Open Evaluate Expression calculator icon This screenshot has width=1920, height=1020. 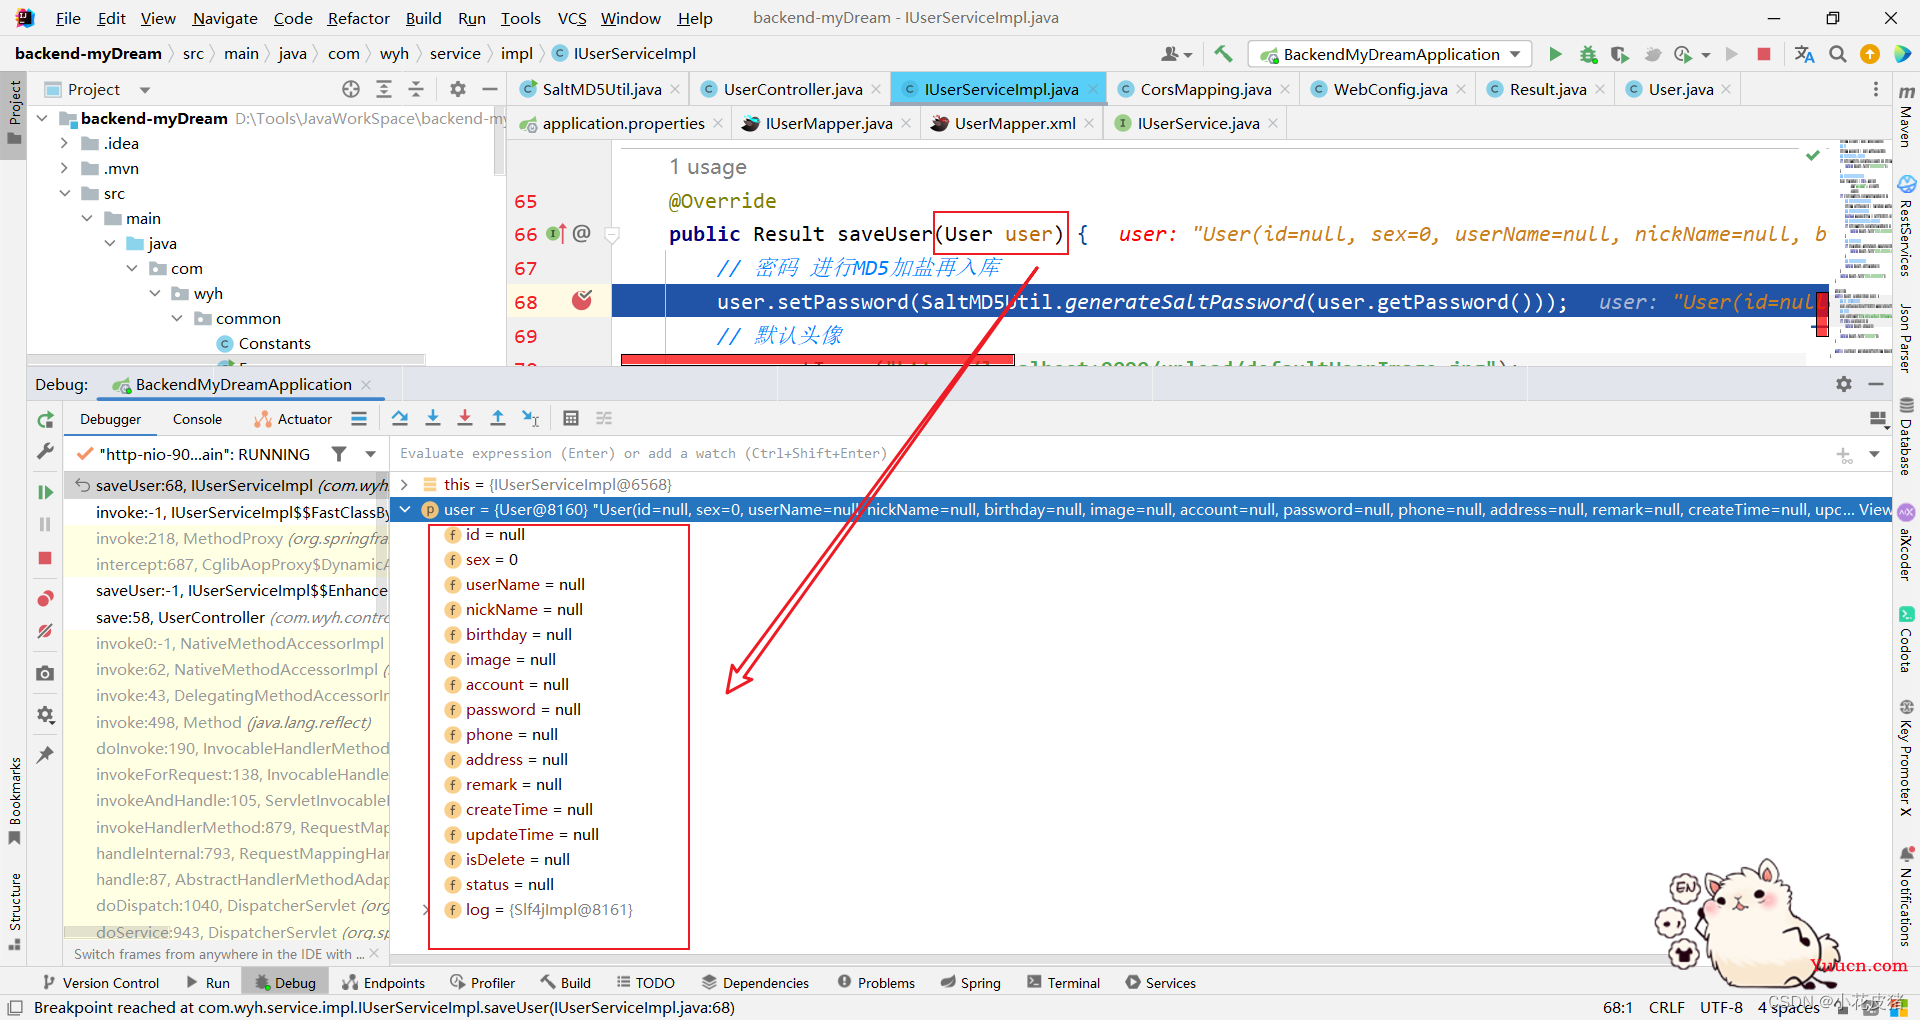pyautogui.click(x=571, y=418)
